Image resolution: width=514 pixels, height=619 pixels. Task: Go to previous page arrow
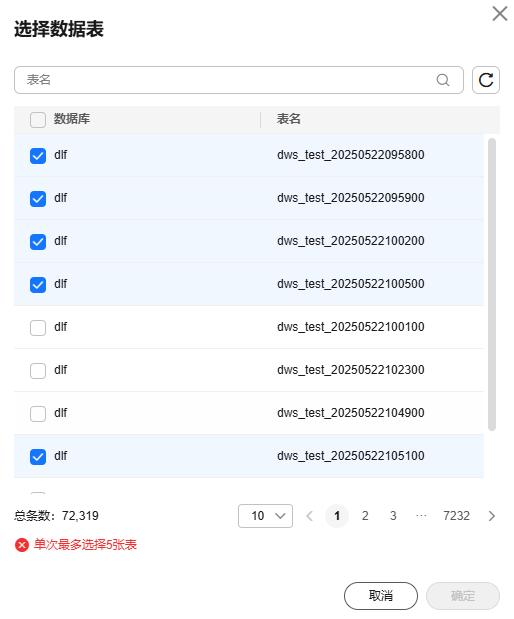click(310, 516)
